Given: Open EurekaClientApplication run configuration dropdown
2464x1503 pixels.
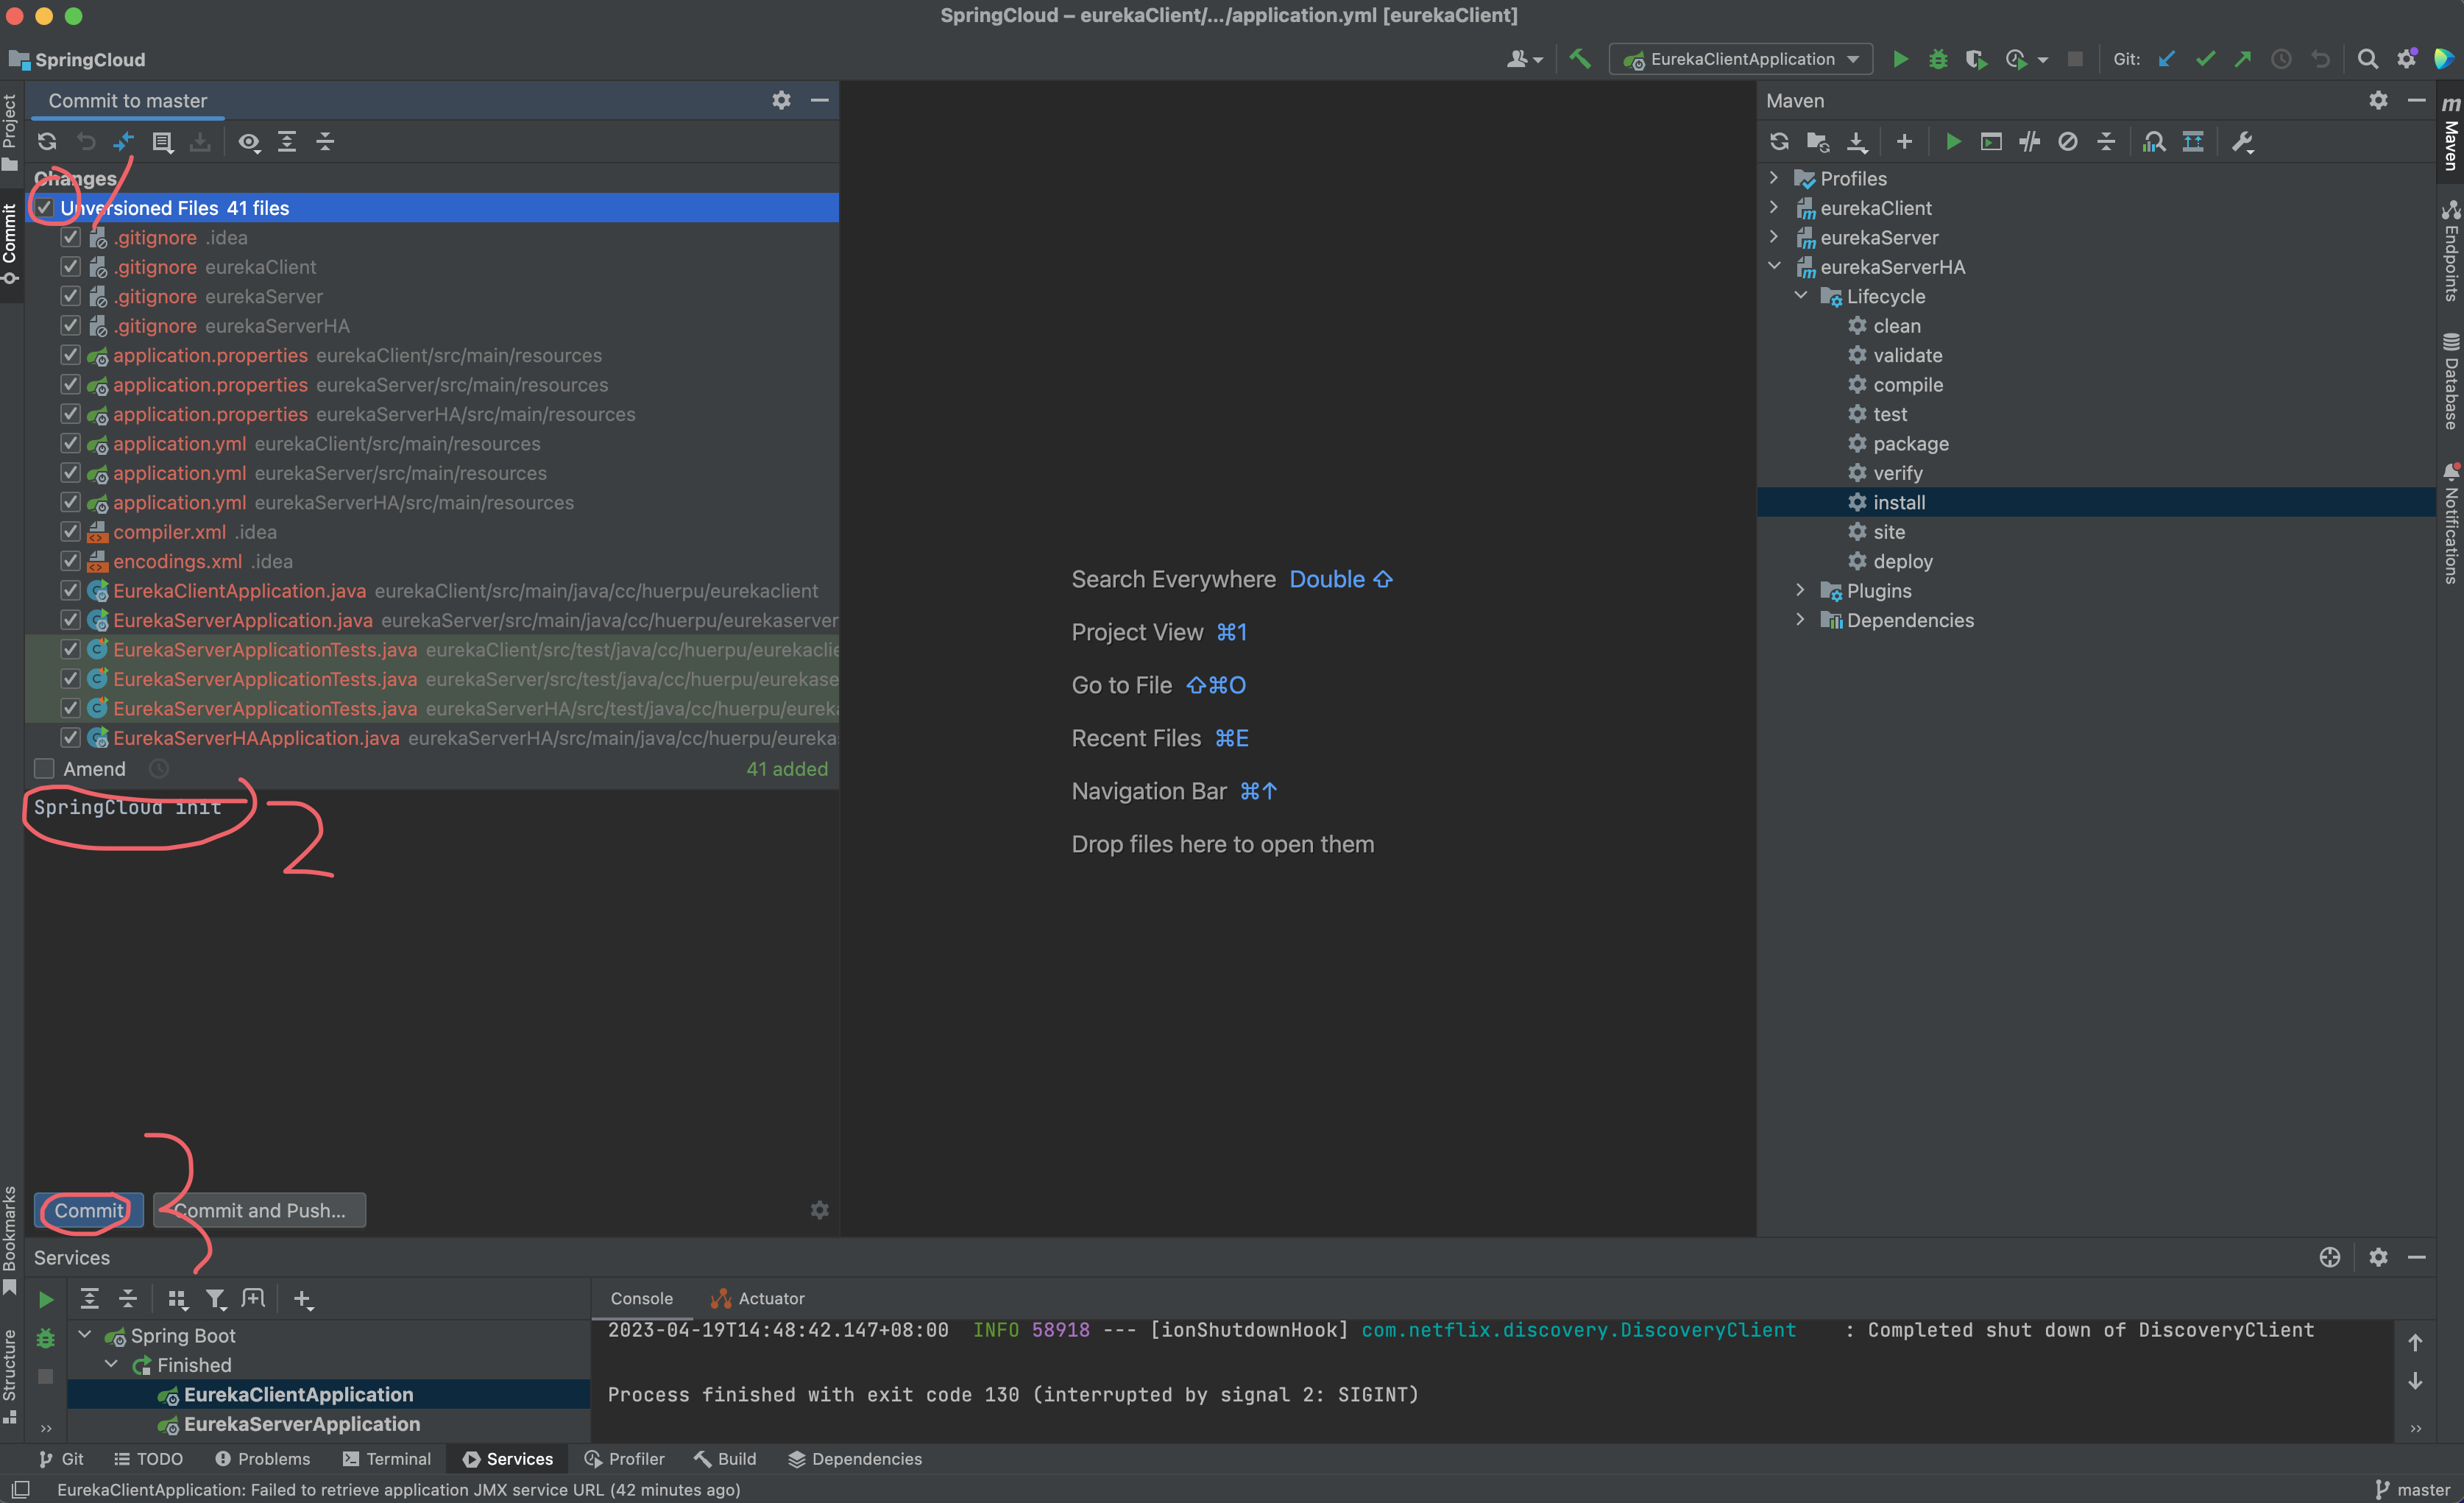Looking at the screenshot, I should (x=1742, y=59).
